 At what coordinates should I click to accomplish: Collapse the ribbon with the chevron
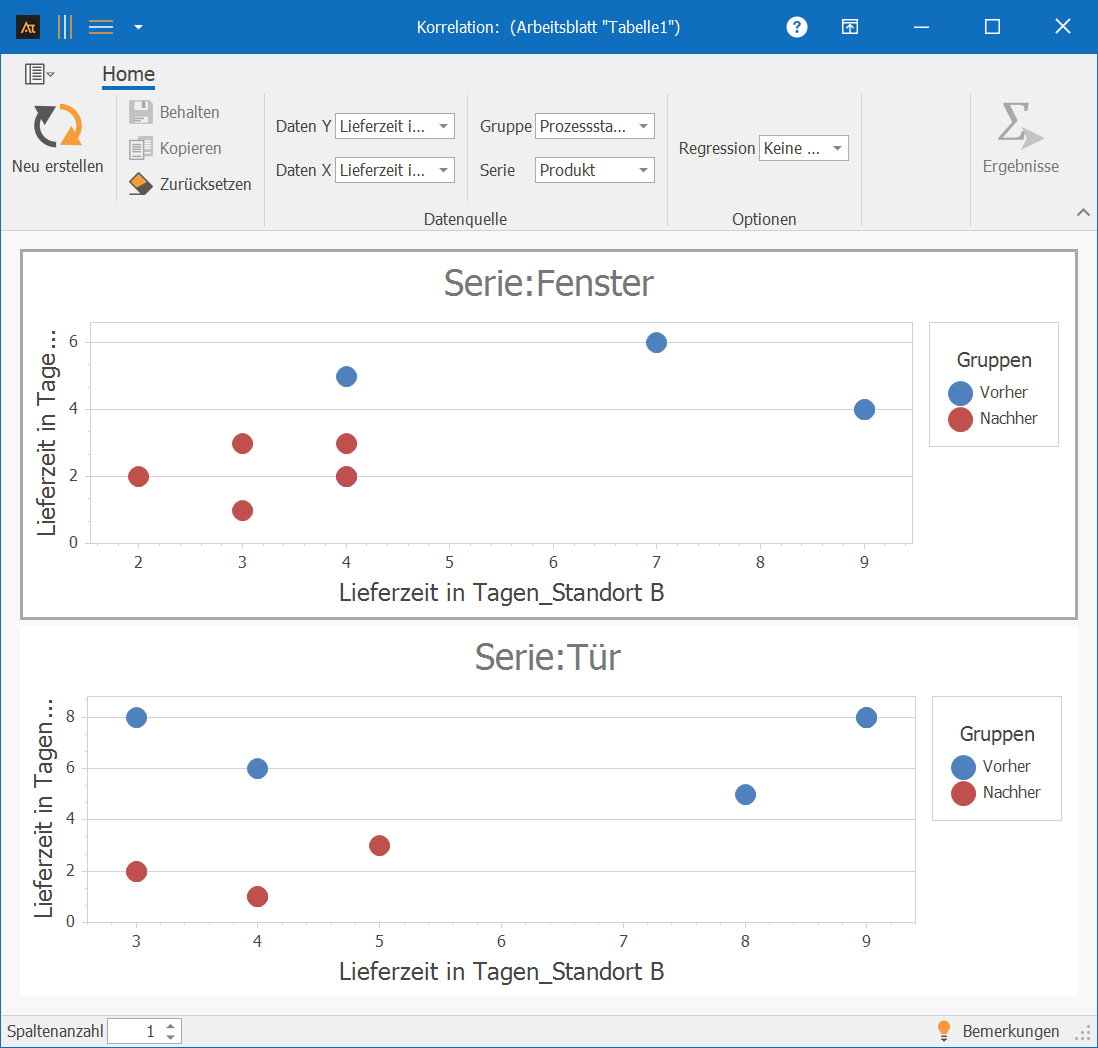coord(1082,212)
